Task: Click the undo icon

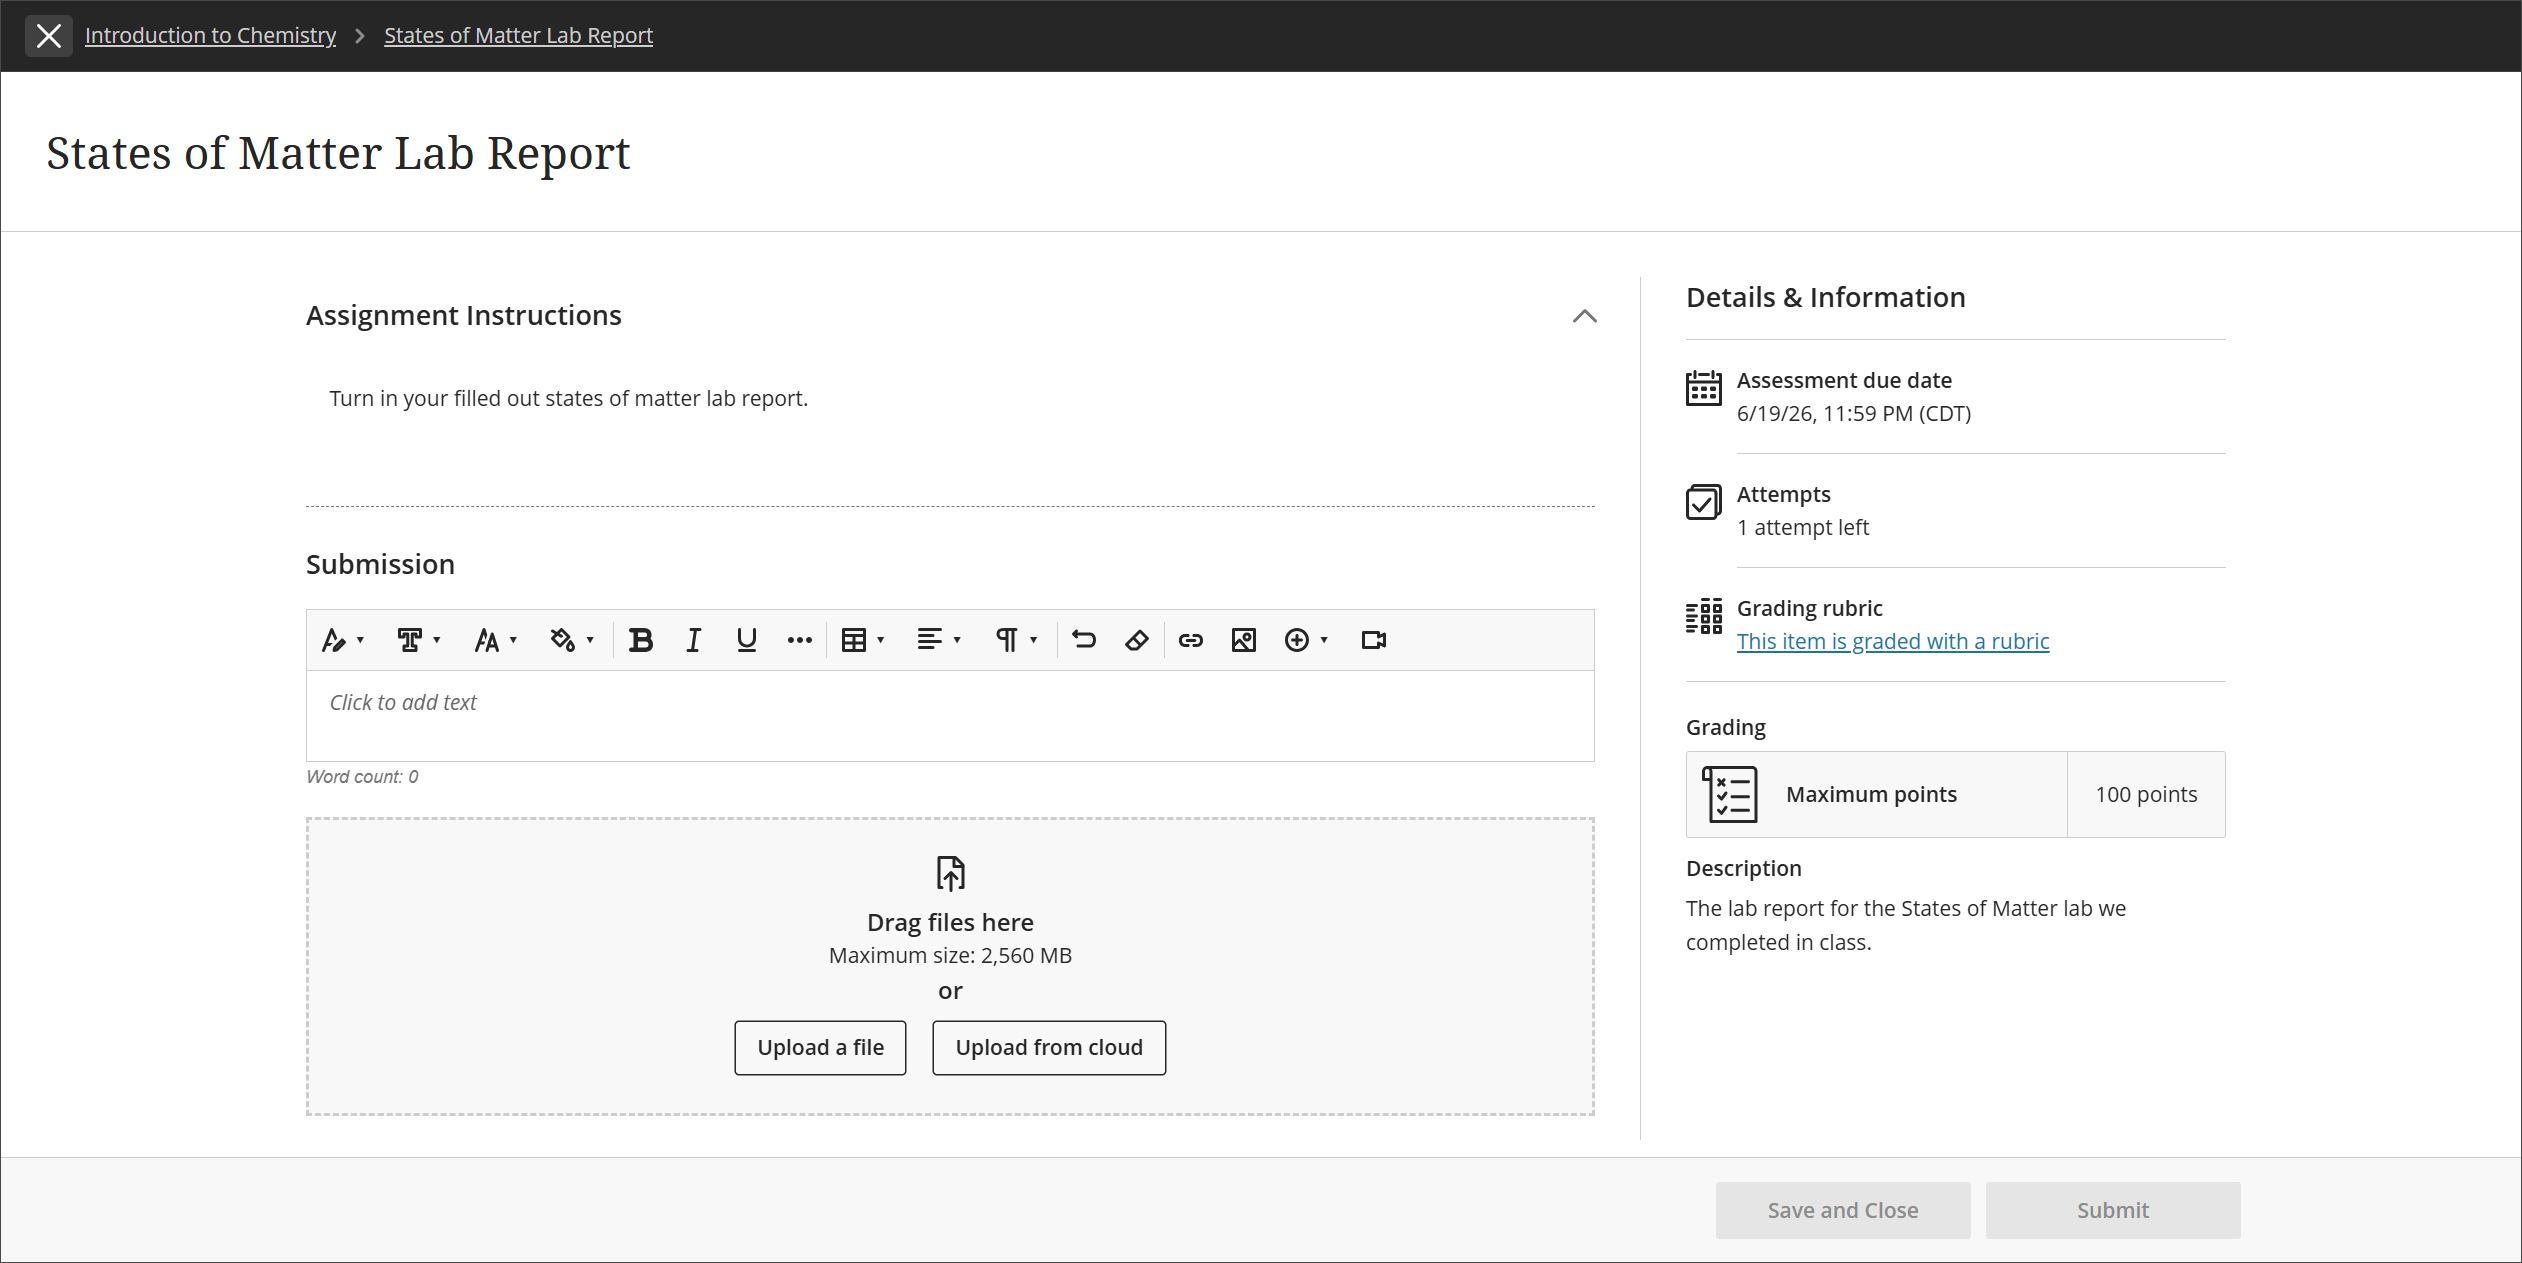Action: coord(1084,640)
